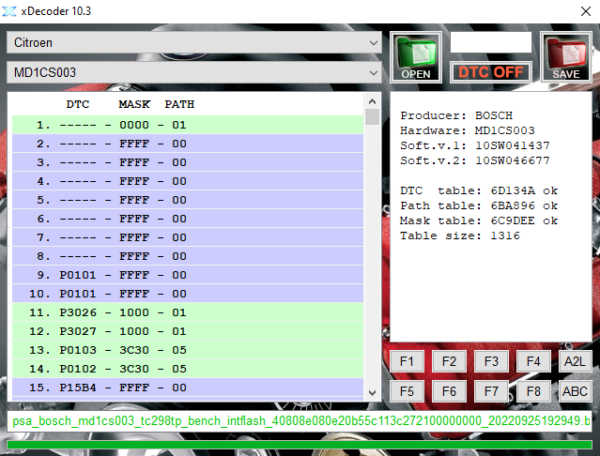
Task: Click the ABC button
Action: pos(574,391)
